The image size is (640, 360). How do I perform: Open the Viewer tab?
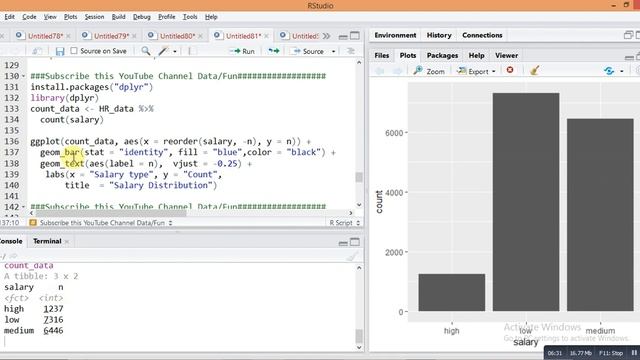[x=507, y=56]
